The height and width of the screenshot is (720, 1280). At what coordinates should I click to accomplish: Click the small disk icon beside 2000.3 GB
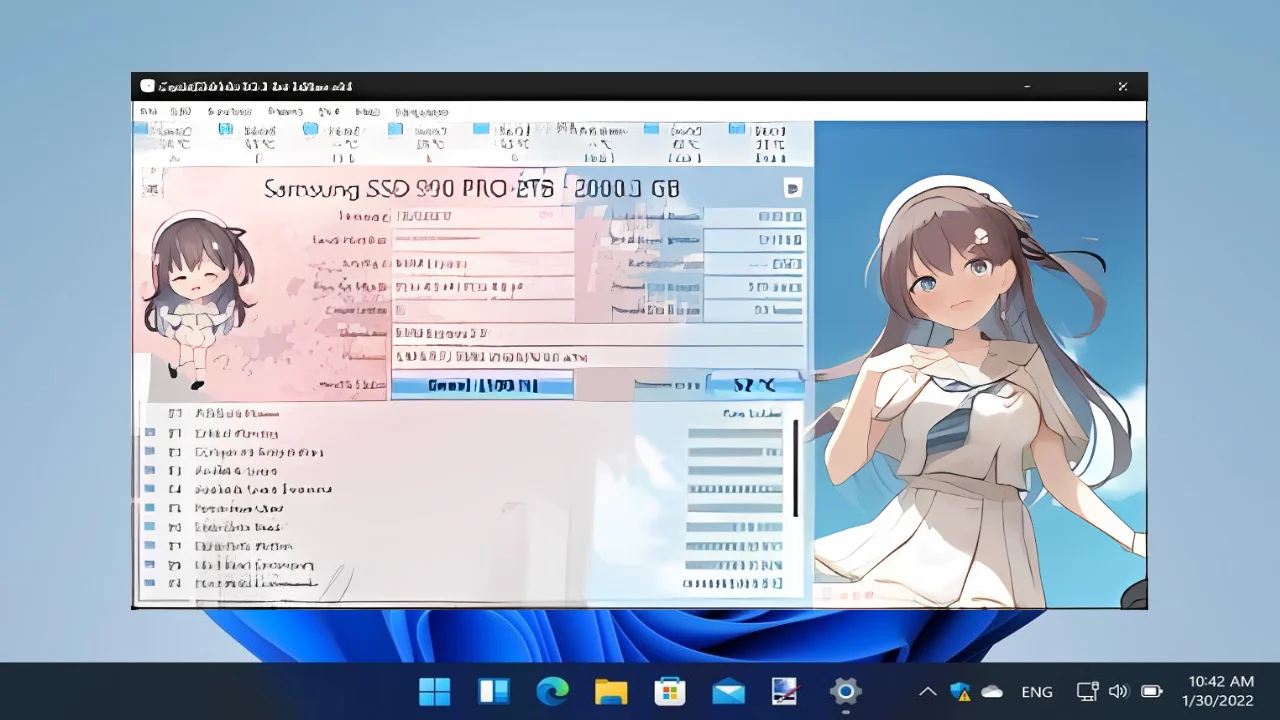(x=792, y=188)
